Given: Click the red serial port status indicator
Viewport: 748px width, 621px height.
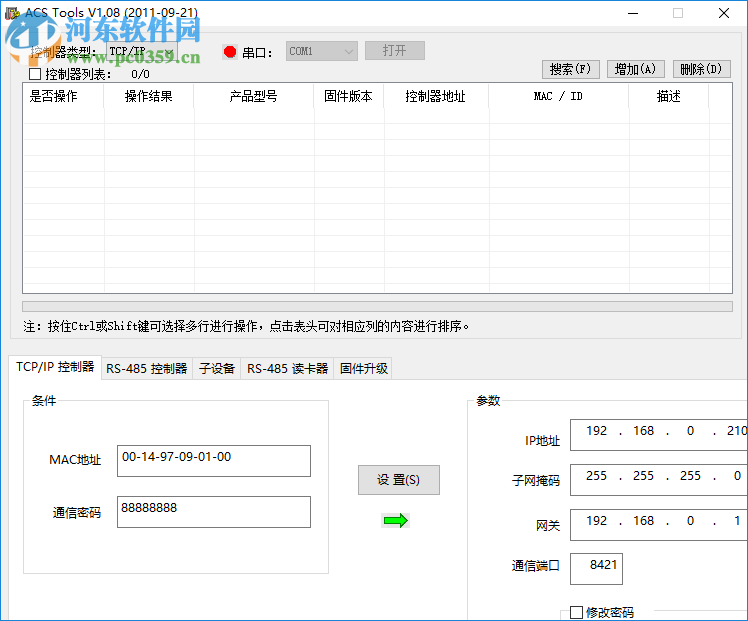Looking at the screenshot, I should pos(230,52).
